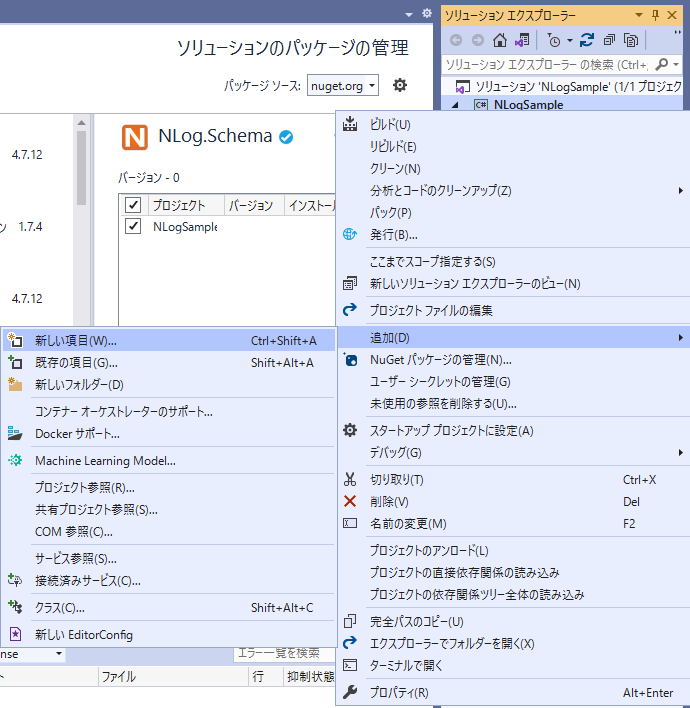690x708 pixels.
Task: Open the error list filter dropdown ending 'nse'
Action: 32,654
